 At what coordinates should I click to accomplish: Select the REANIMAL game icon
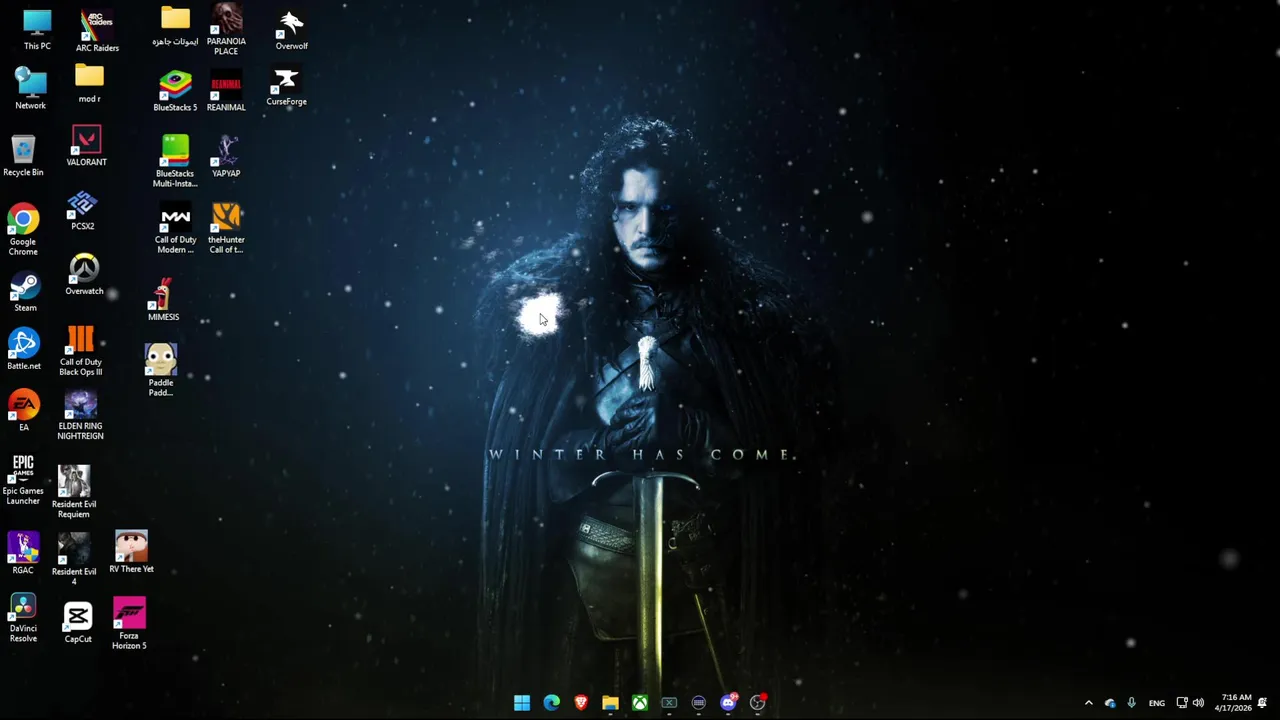coord(226,91)
